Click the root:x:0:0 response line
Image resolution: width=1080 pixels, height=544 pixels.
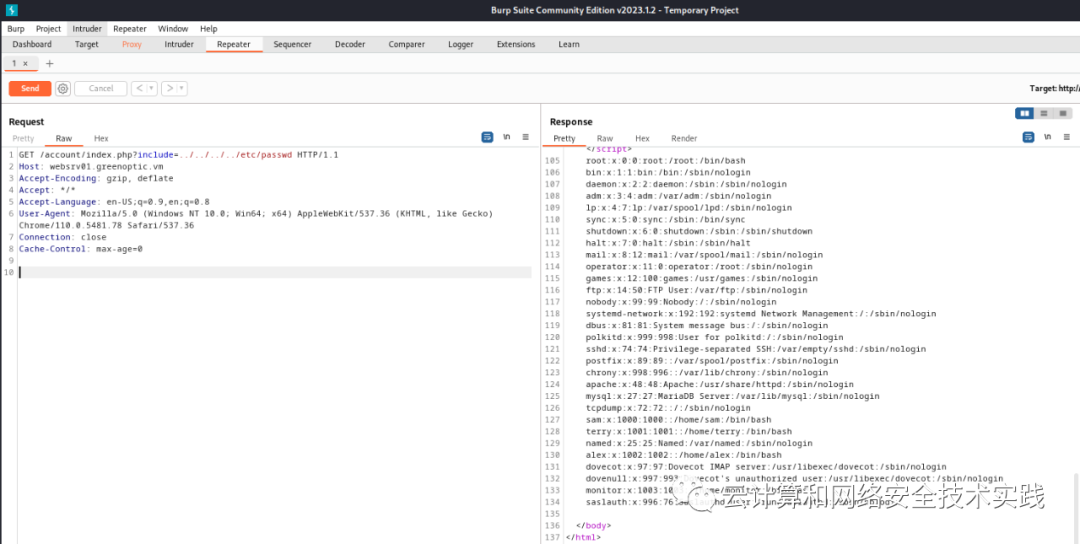coord(665,160)
